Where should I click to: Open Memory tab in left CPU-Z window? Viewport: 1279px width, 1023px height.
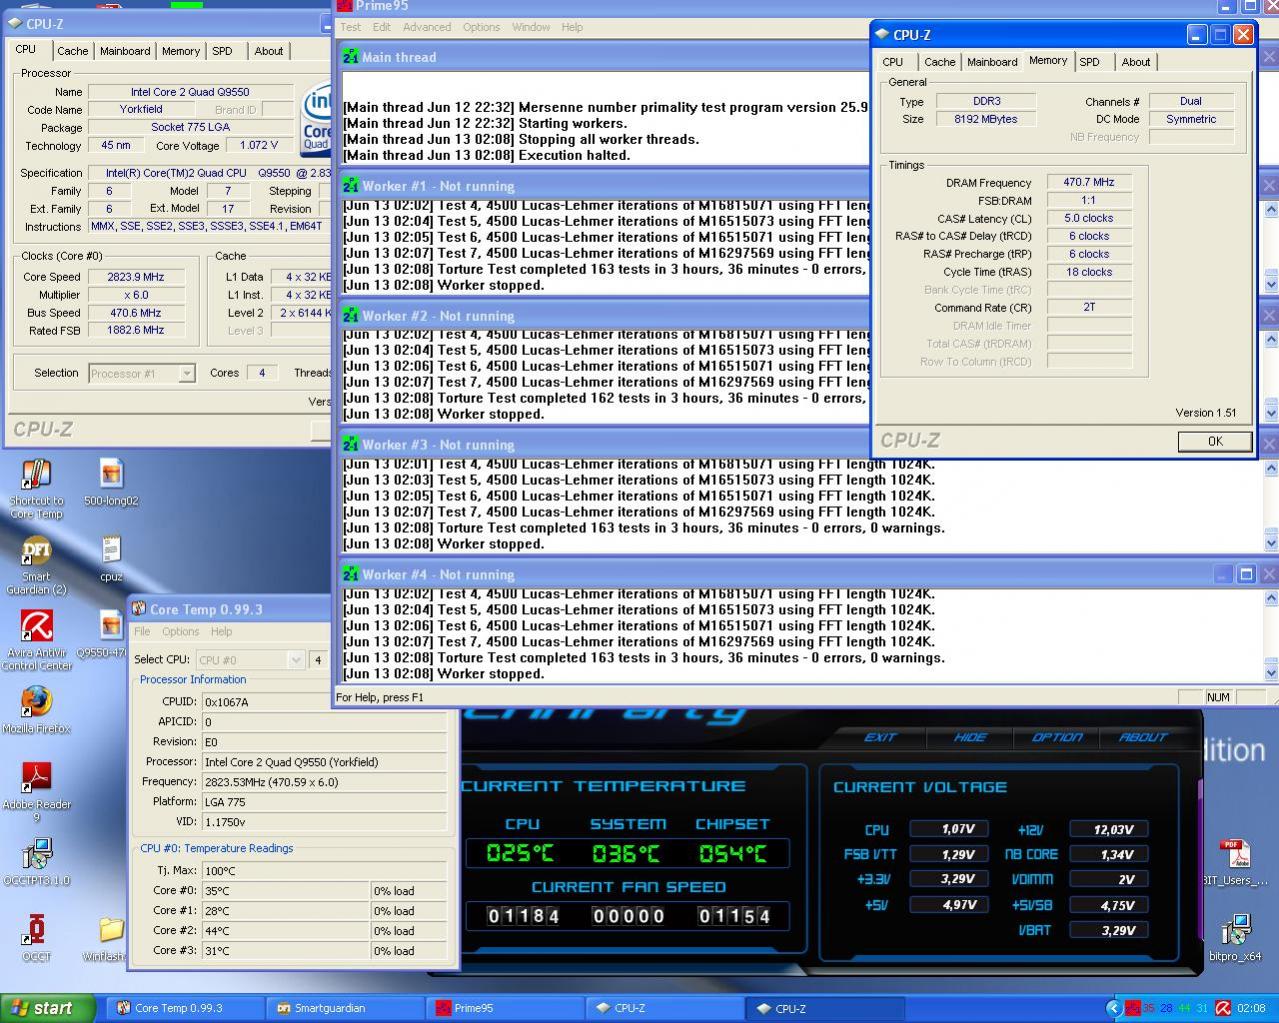[x=181, y=51]
